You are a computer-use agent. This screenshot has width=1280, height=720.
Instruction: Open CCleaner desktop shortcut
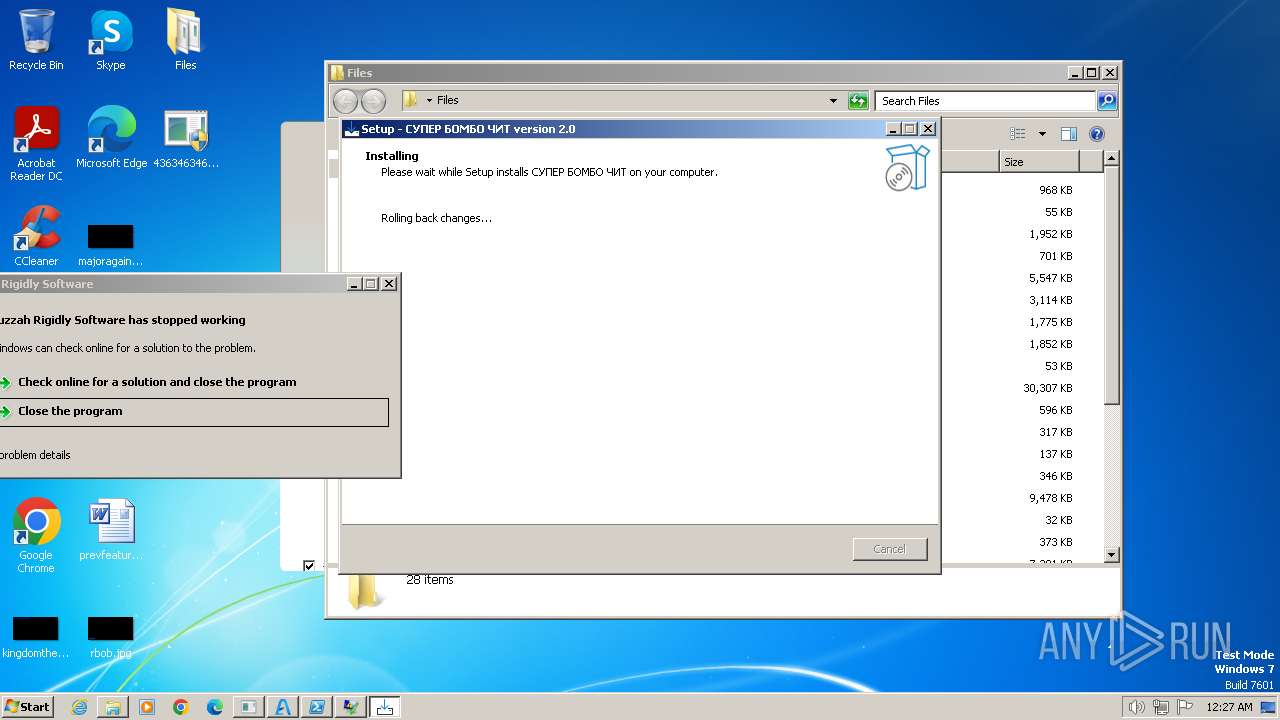click(x=36, y=236)
